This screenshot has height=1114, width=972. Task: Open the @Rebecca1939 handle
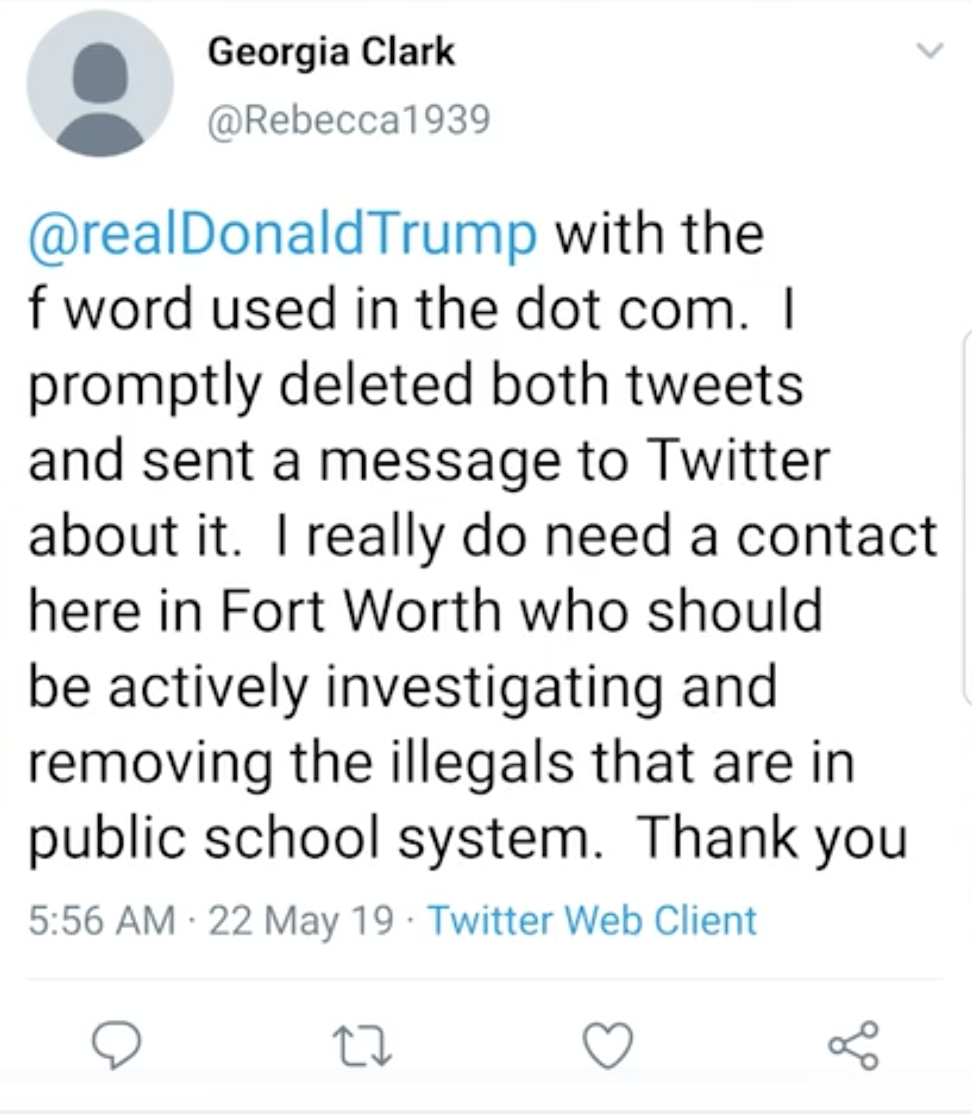pos(348,120)
